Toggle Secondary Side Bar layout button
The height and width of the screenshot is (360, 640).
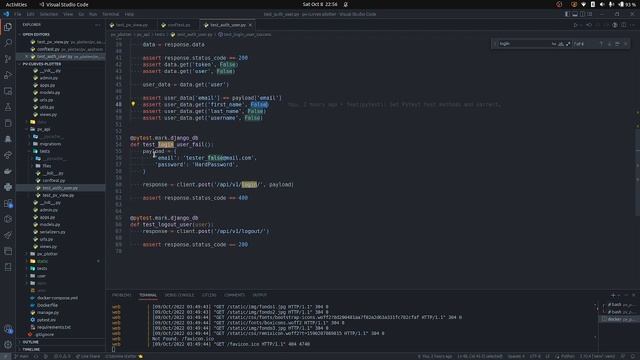(582, 14)
